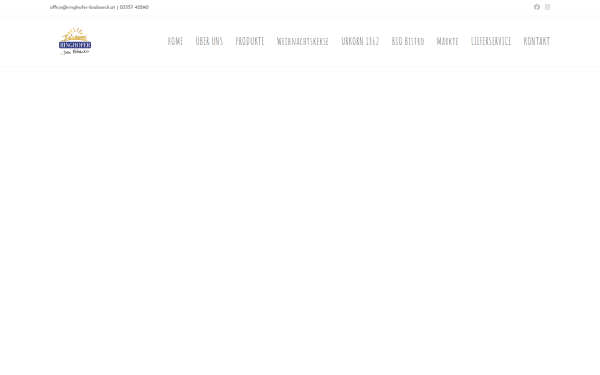
Task: Open the Instagram social icon
Action: click(548, 7)
